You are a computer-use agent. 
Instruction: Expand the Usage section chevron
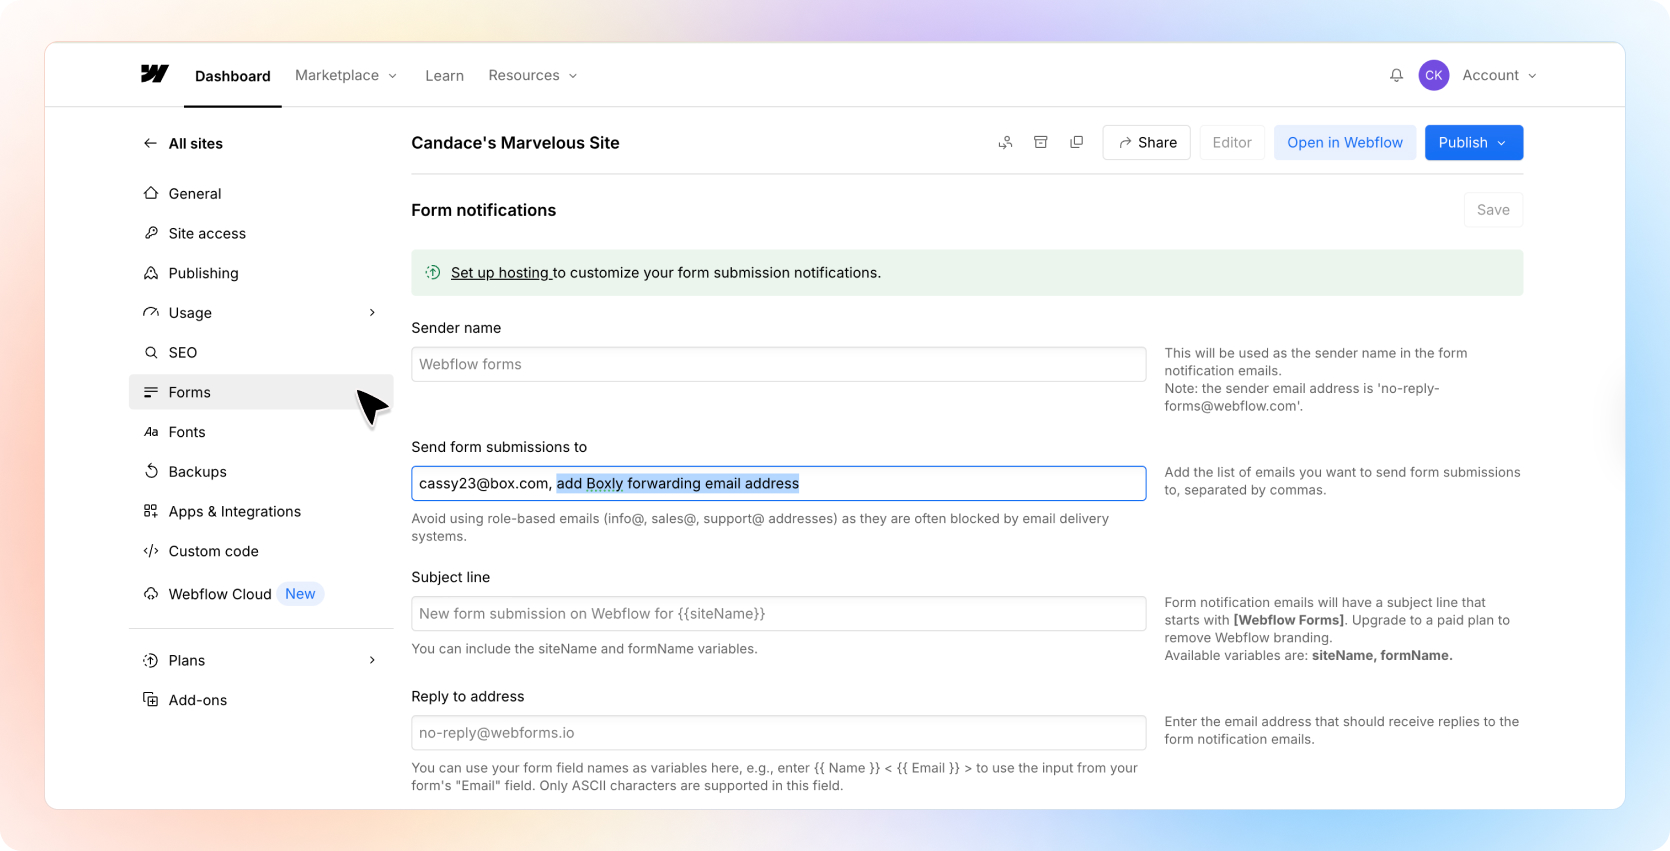(372, 313)
